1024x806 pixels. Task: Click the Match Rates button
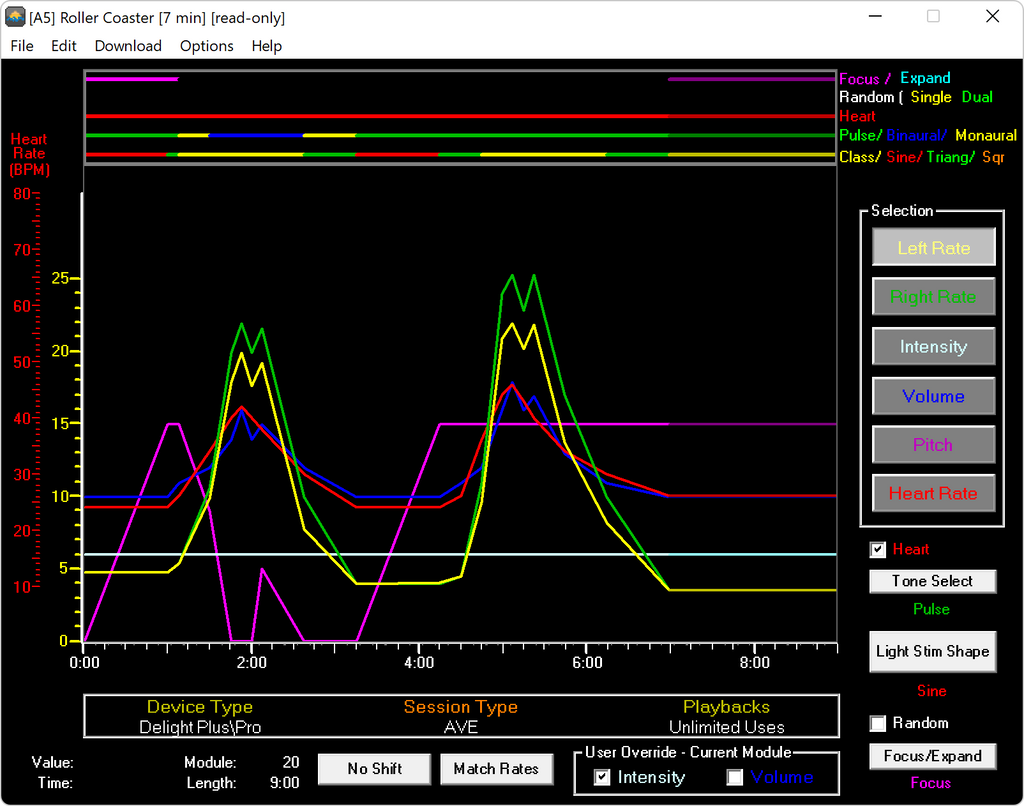[496, 768]
